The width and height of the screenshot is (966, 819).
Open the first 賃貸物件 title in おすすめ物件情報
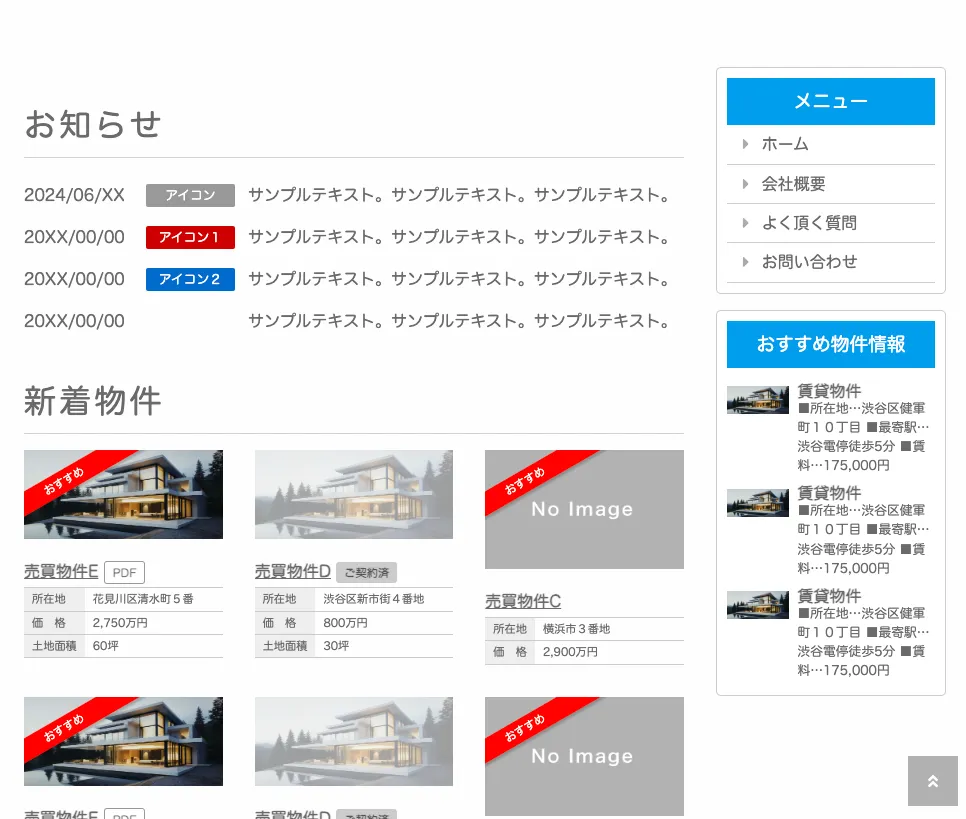[x=829, y=391]
